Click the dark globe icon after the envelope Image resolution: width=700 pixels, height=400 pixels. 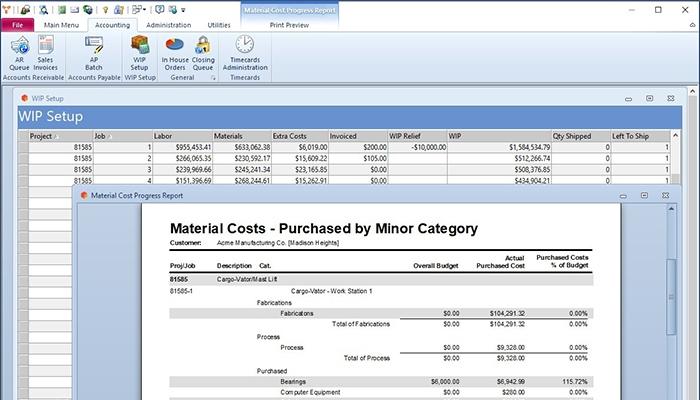tap(88, 9)
